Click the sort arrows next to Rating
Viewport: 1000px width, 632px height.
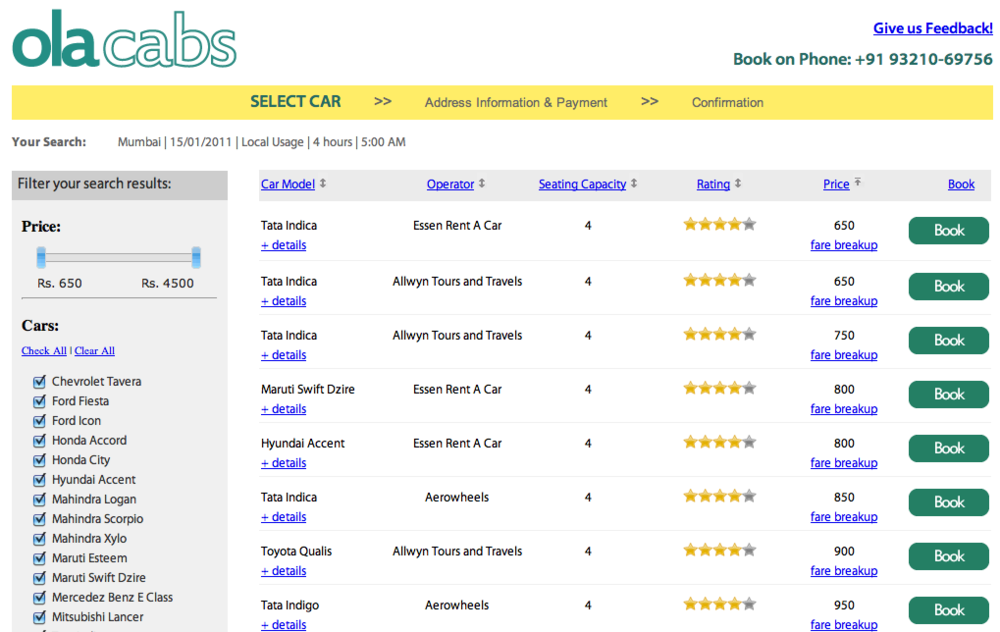coord(738,184)
